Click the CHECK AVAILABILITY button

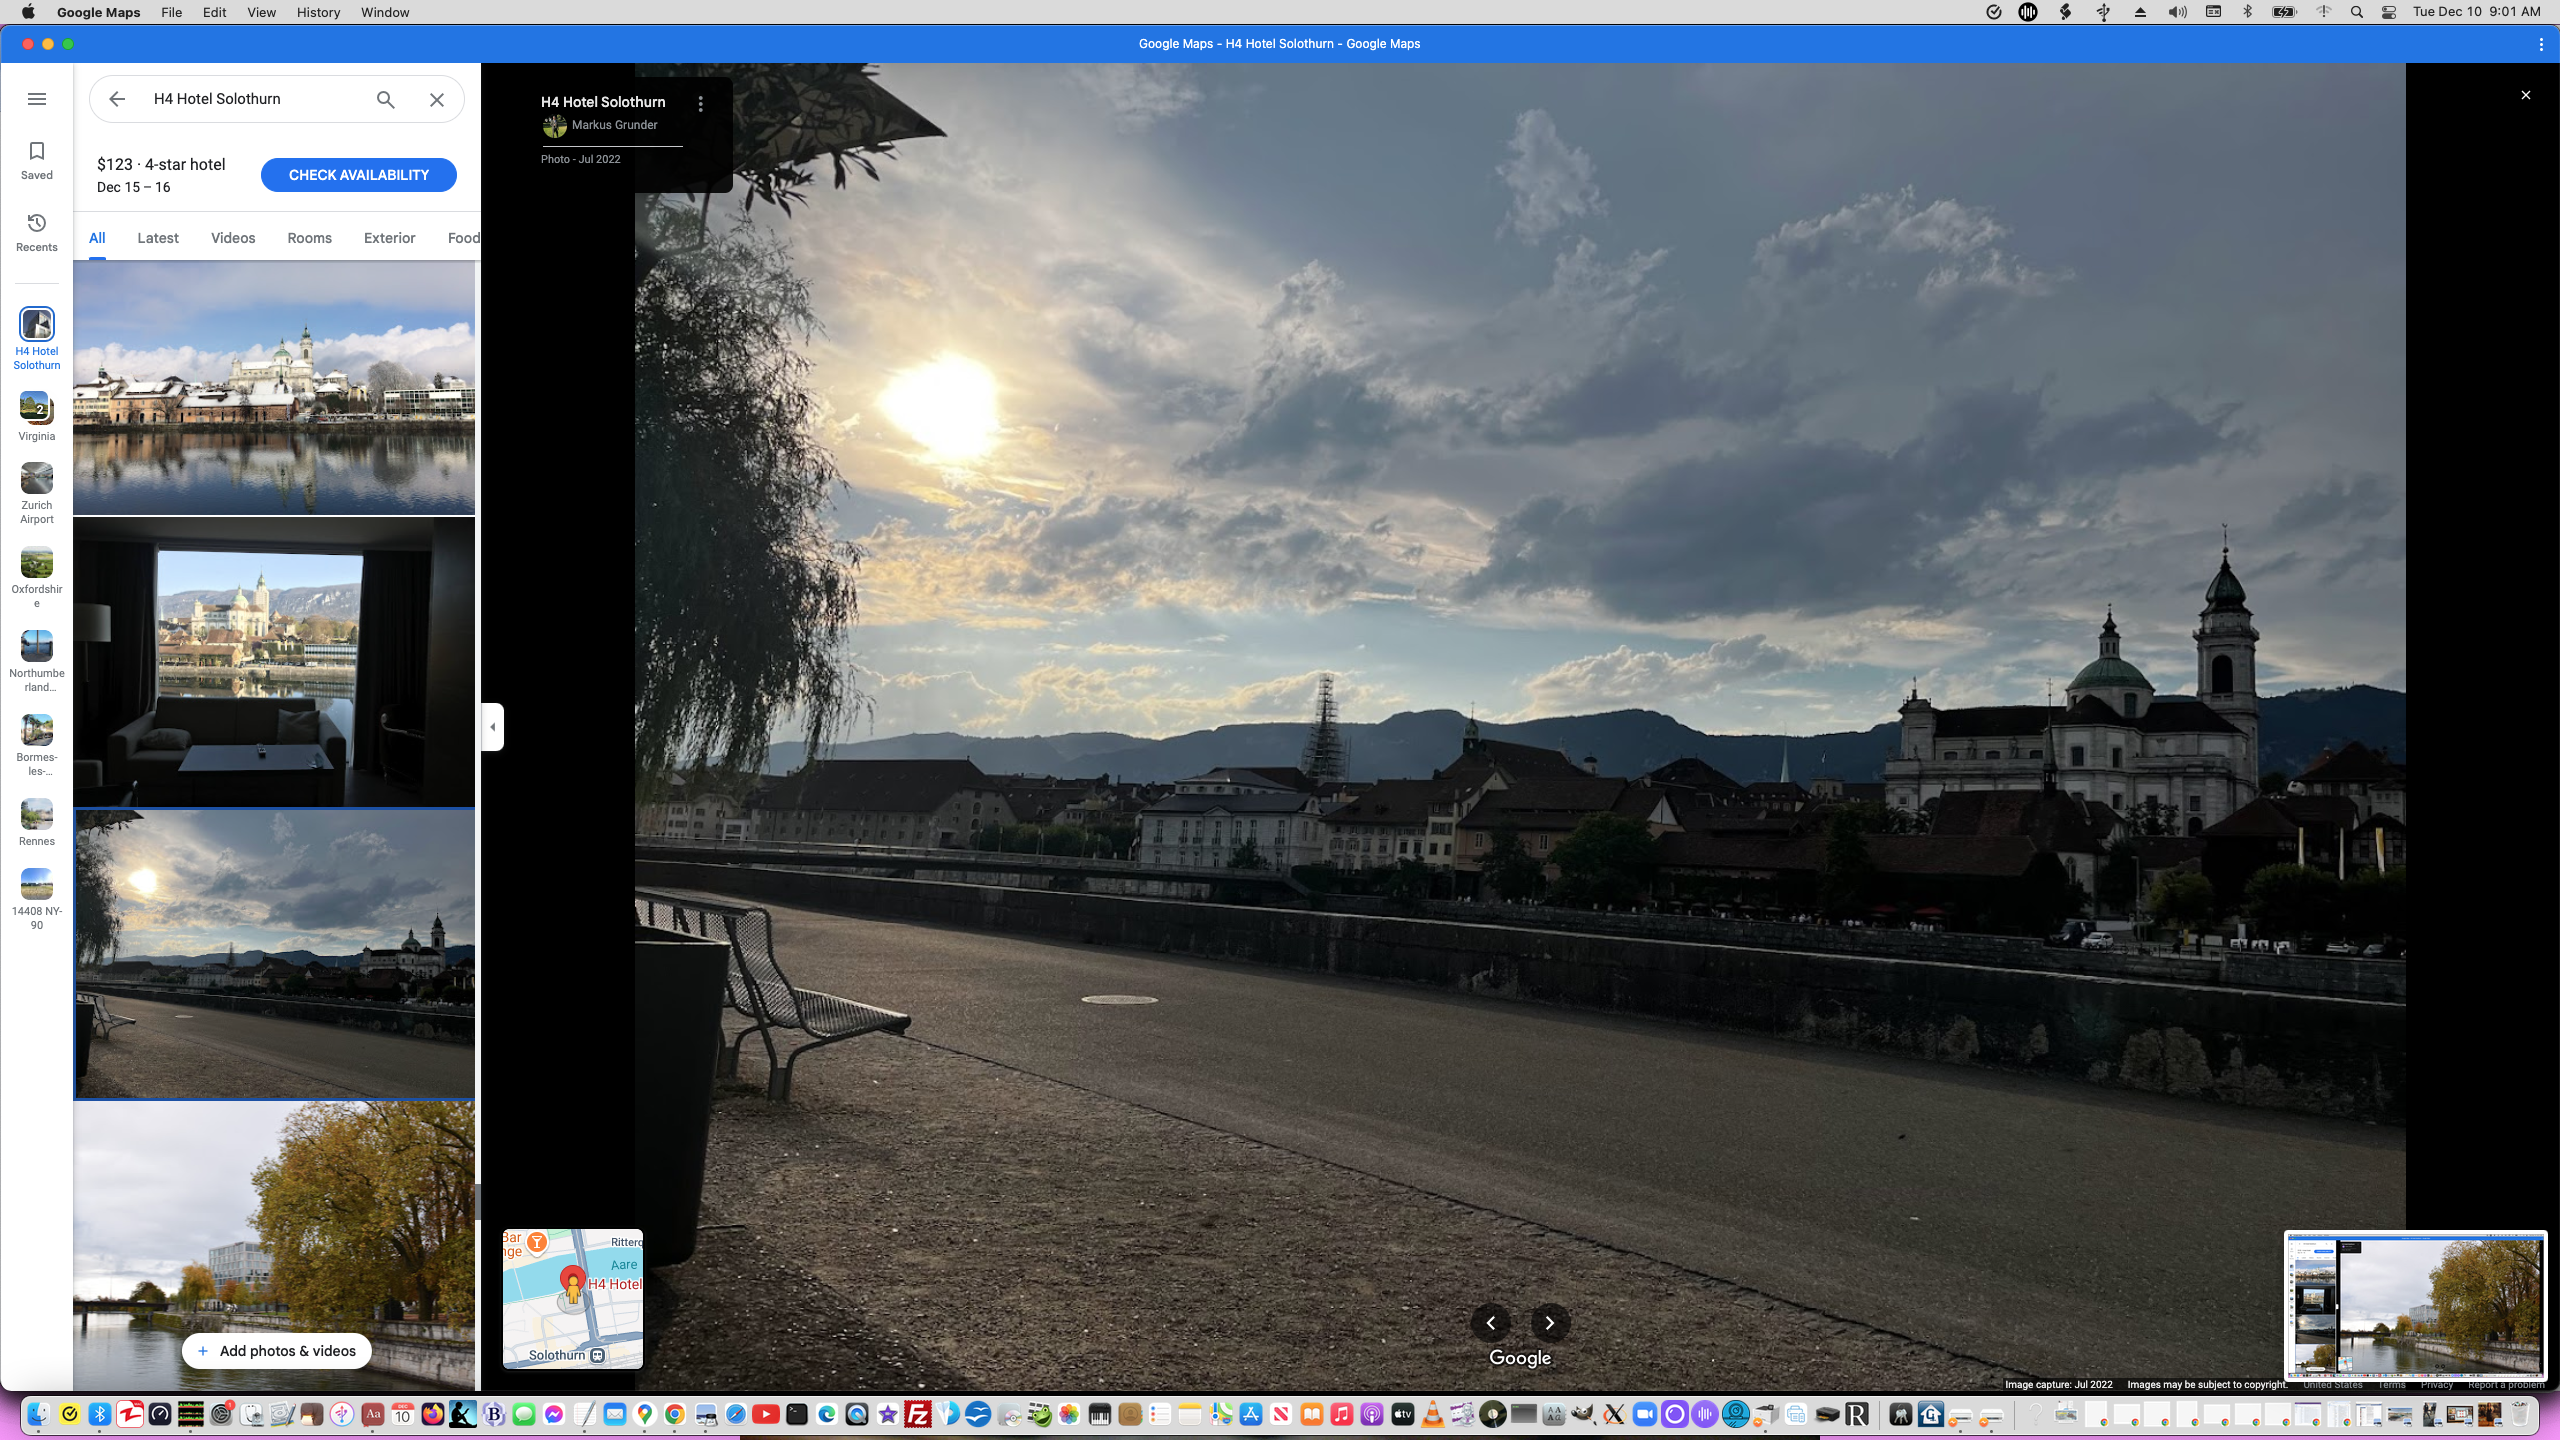[x=358, y=175]
